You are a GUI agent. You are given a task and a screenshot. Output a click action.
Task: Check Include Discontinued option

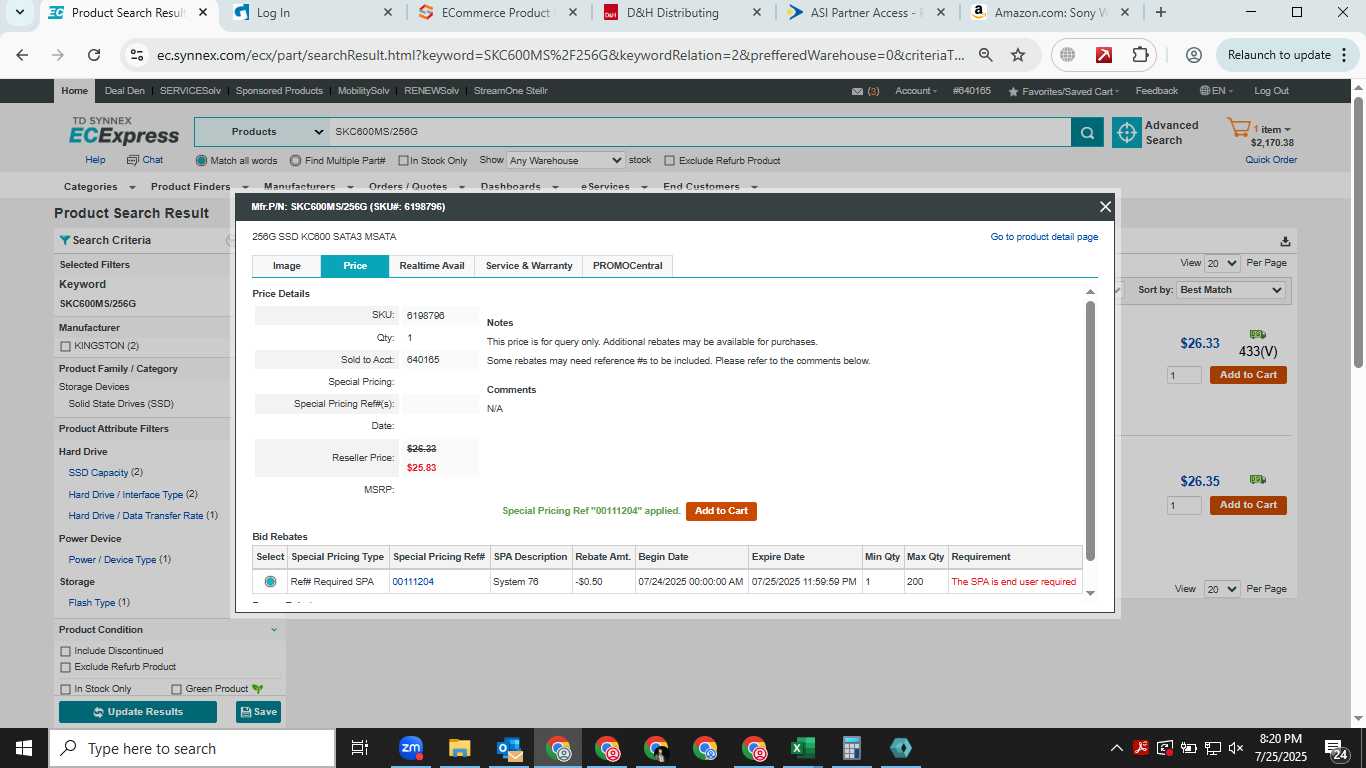pyautogui.click(x=66, y=651)
